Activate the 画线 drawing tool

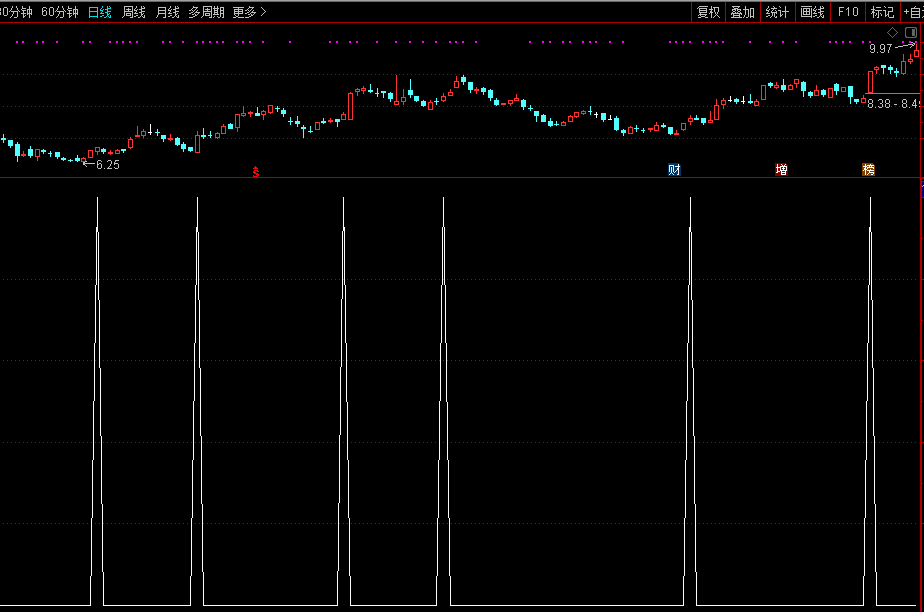[x=812, y=12]
